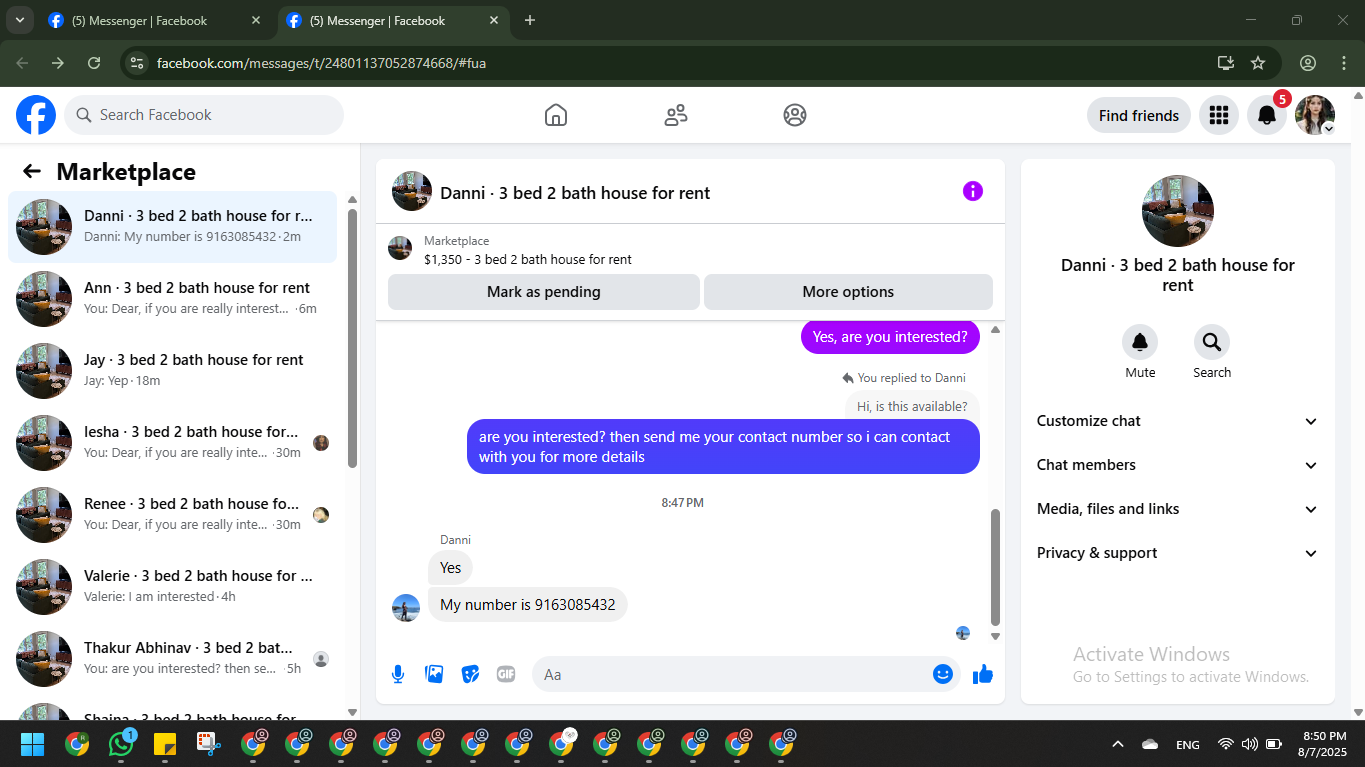Open the account profile picture menu
Image resolution: width=1365 pixels, height=767 pixels.
1315,115
